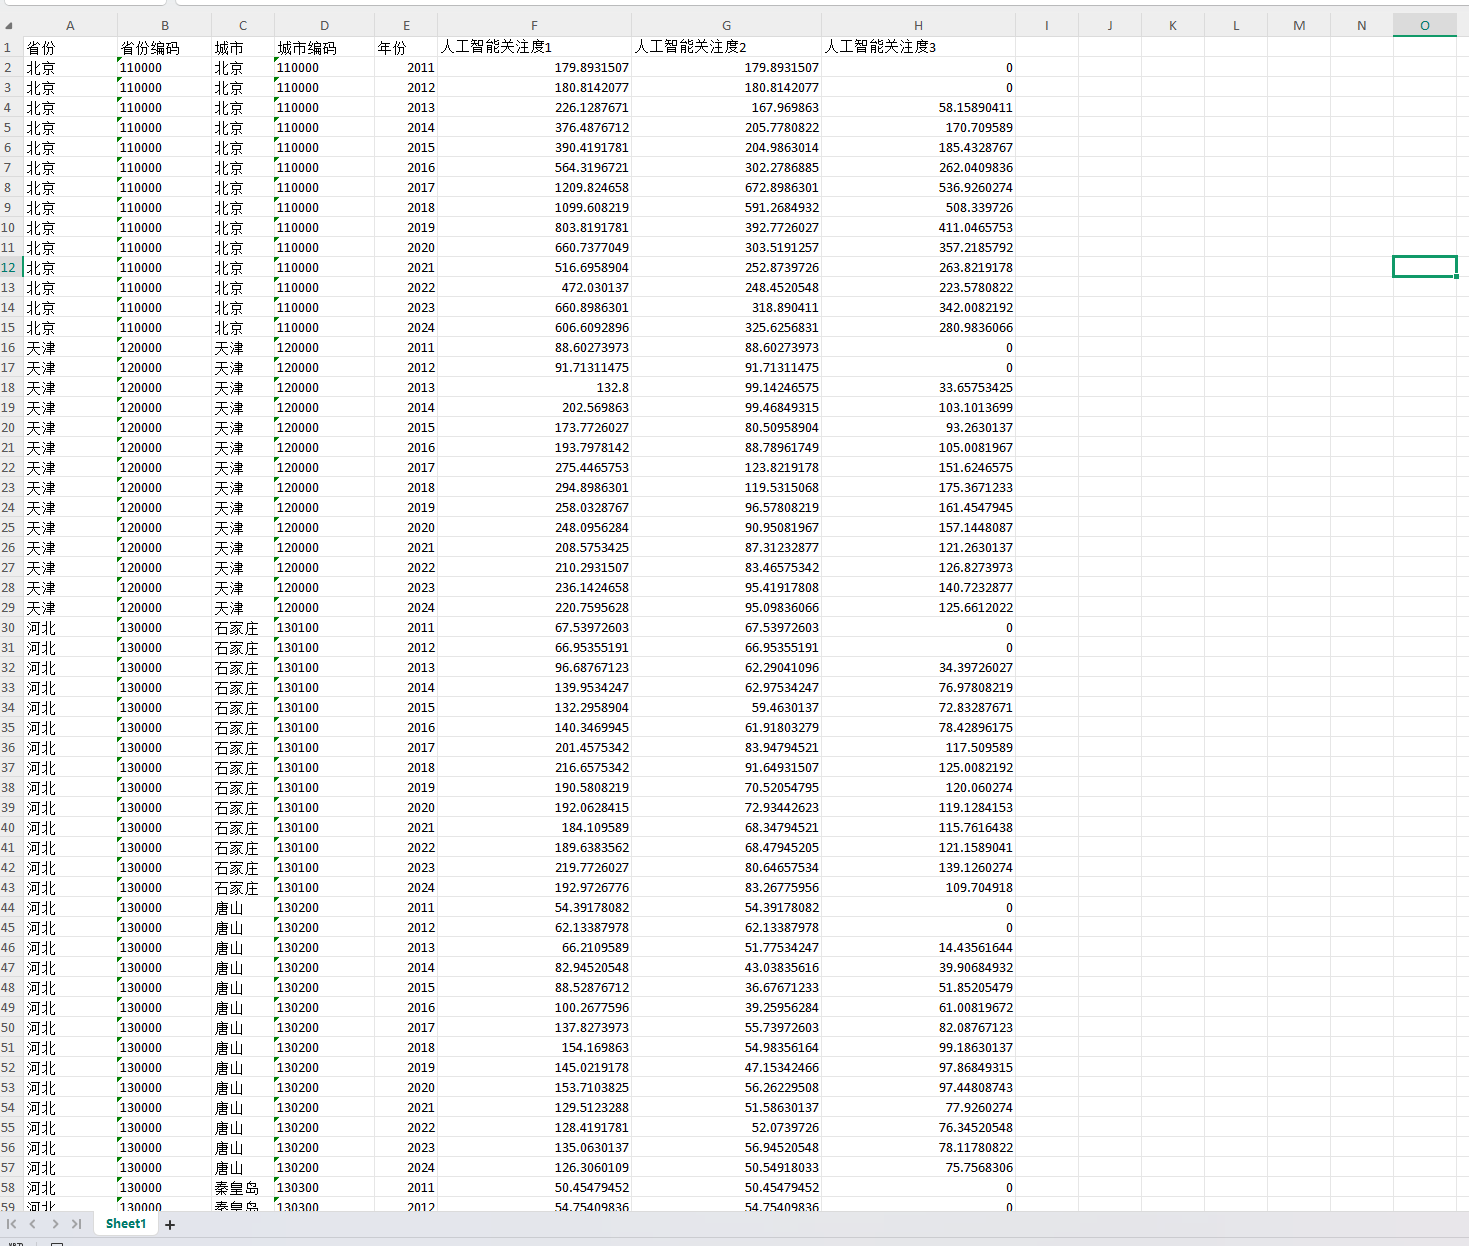Jump to the first sheet tab arrow
Viewport: 1469px width, 1246px height.
[x=12, y=1224]
